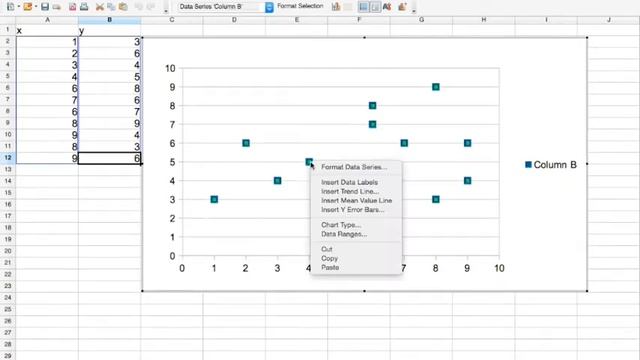Click cell B1 containing y
This screenshot has height=360, width=640.
(109, 30)
